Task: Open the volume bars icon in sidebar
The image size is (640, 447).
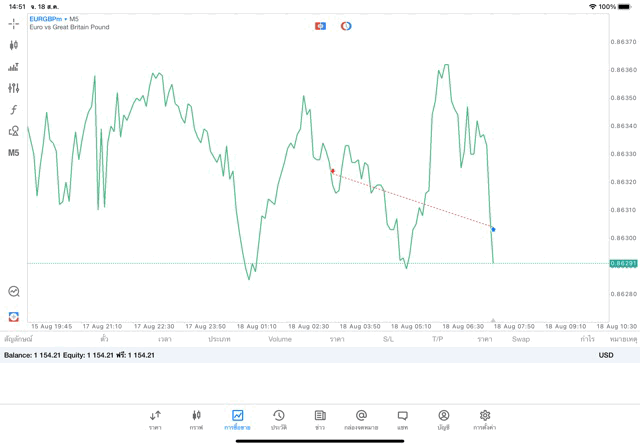Action: [x=14, y=67]
